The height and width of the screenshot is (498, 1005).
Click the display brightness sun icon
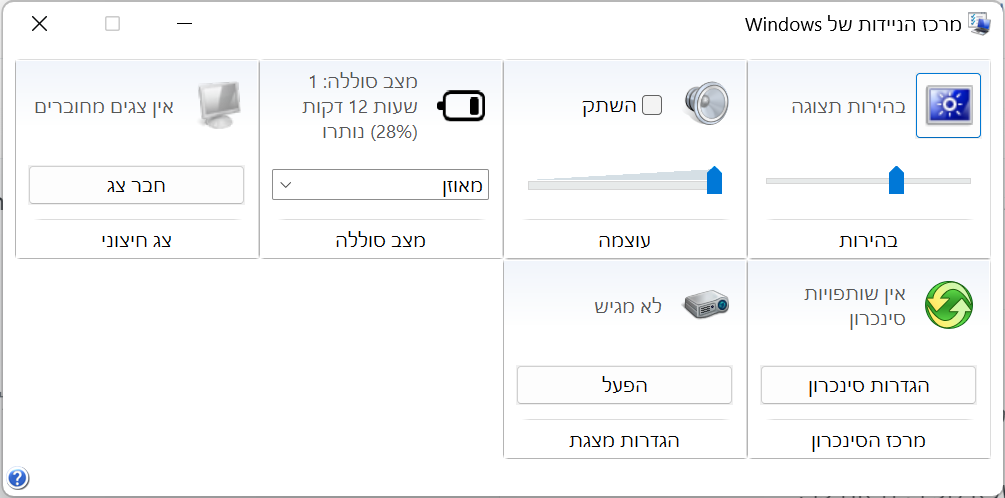[948, 106]
